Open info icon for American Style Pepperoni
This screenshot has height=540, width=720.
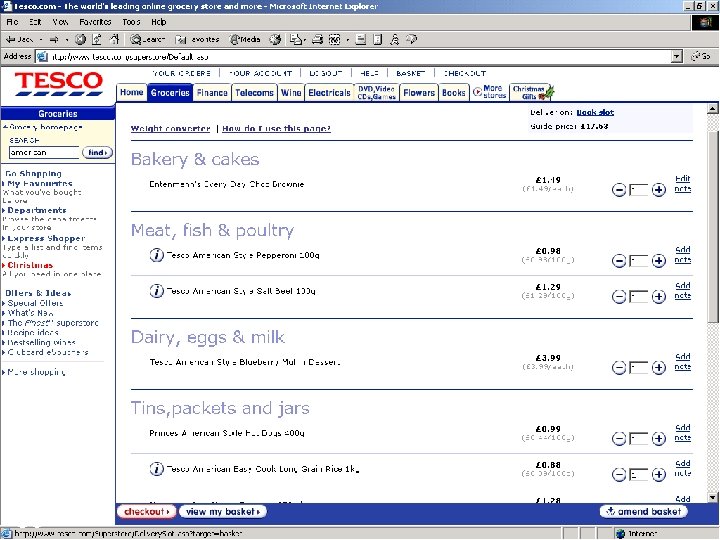(157, 255)
